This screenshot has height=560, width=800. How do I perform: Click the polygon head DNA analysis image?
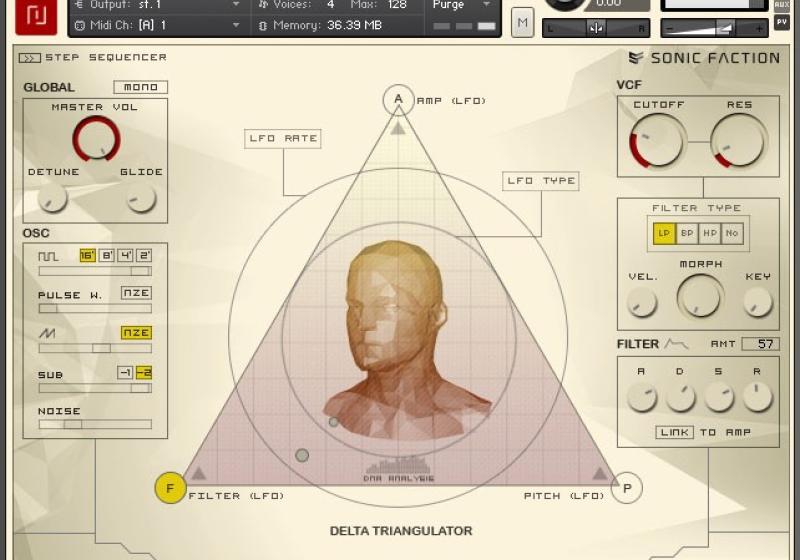pos(406,341)
